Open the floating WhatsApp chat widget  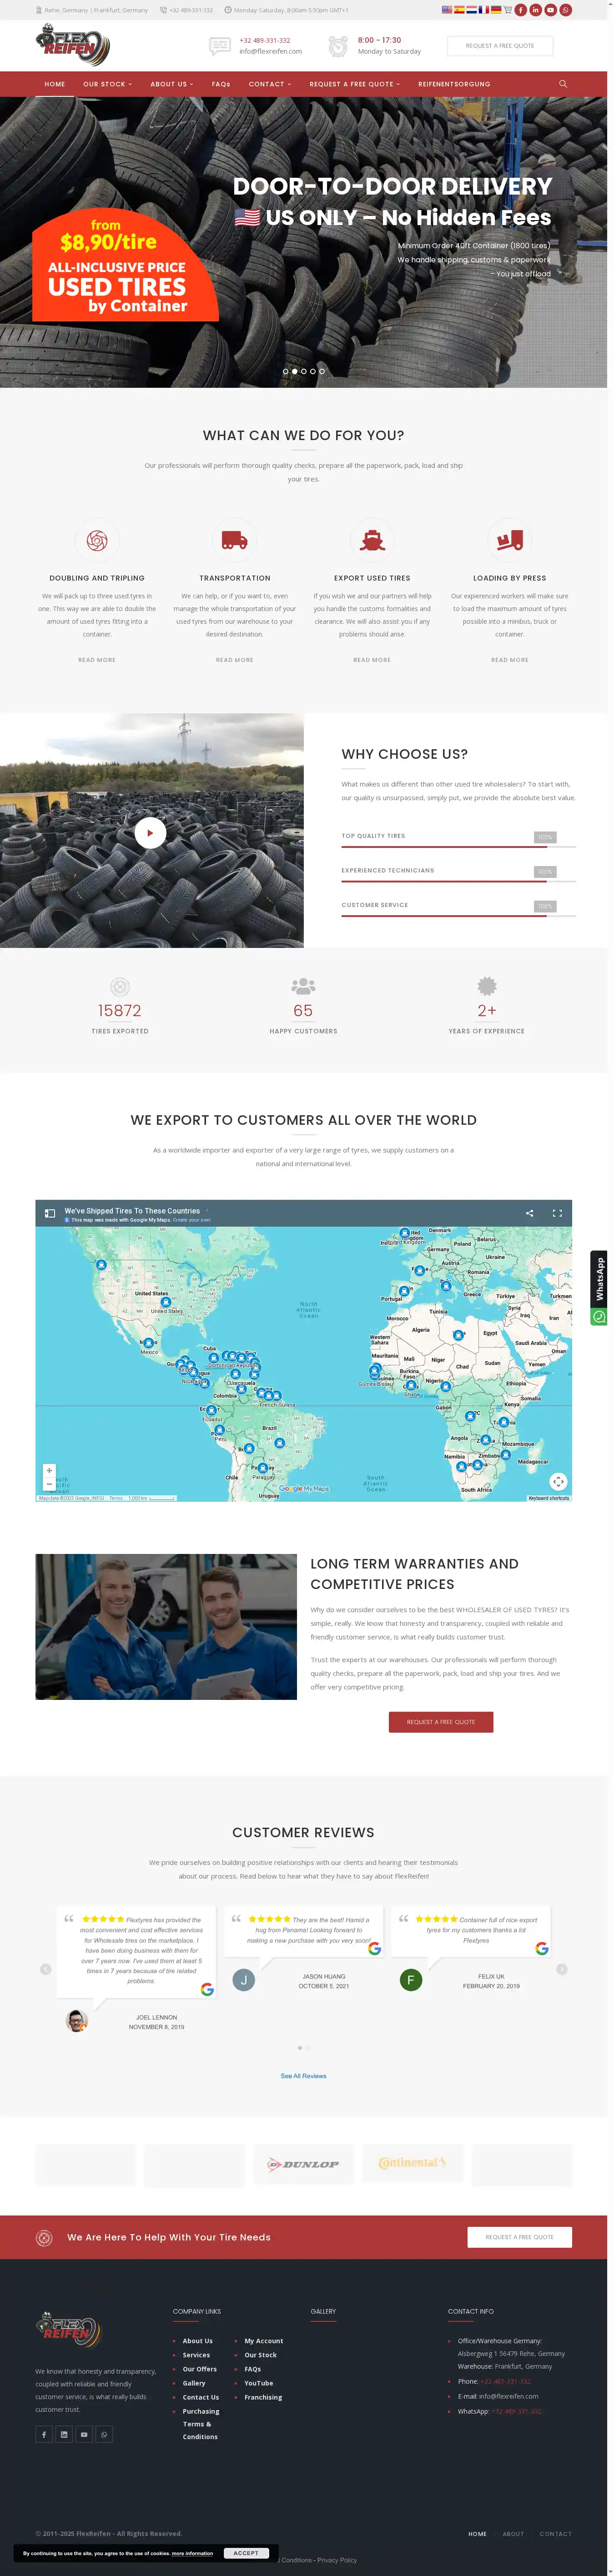point(598,1288)
